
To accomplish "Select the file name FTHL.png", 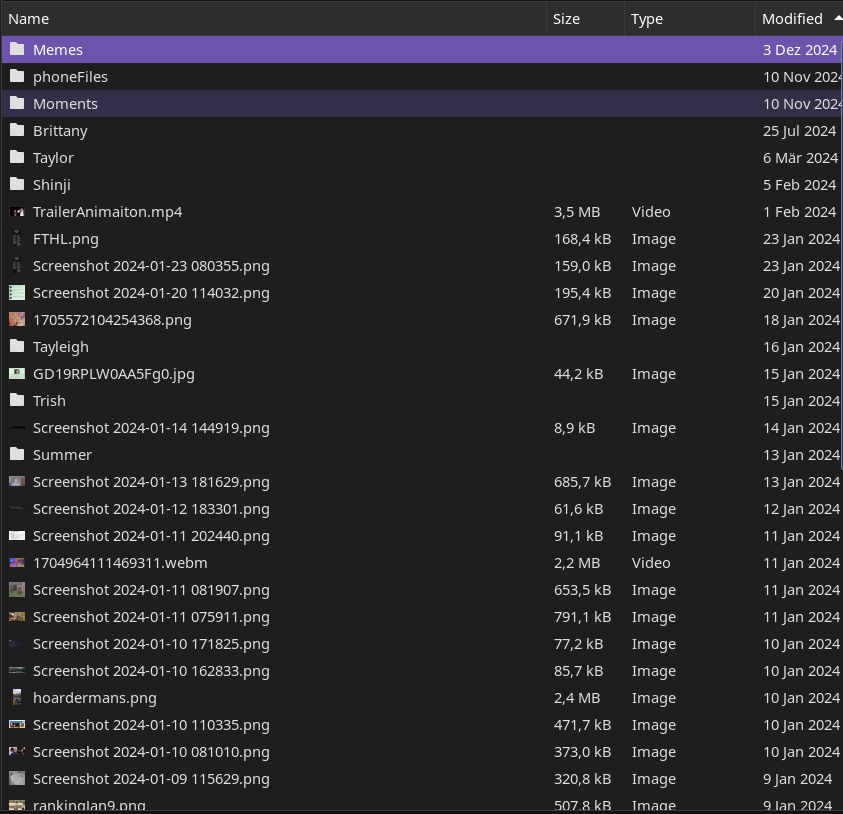I will 66,239.
